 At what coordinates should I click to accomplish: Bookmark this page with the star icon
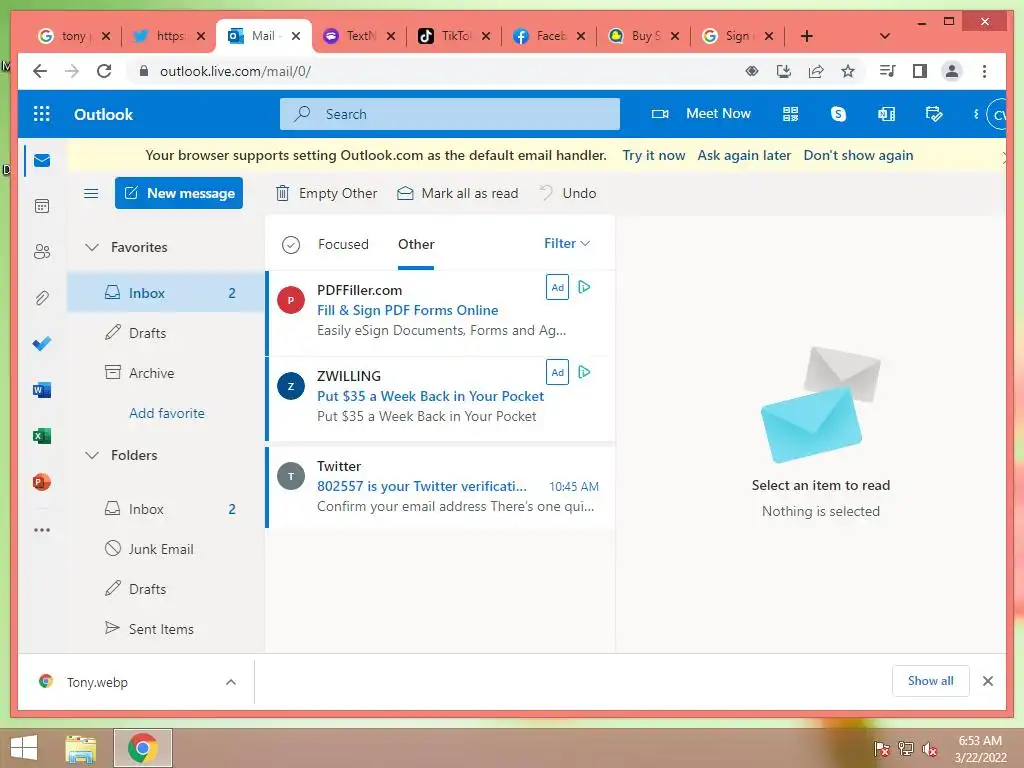click(x=848, y=71)
